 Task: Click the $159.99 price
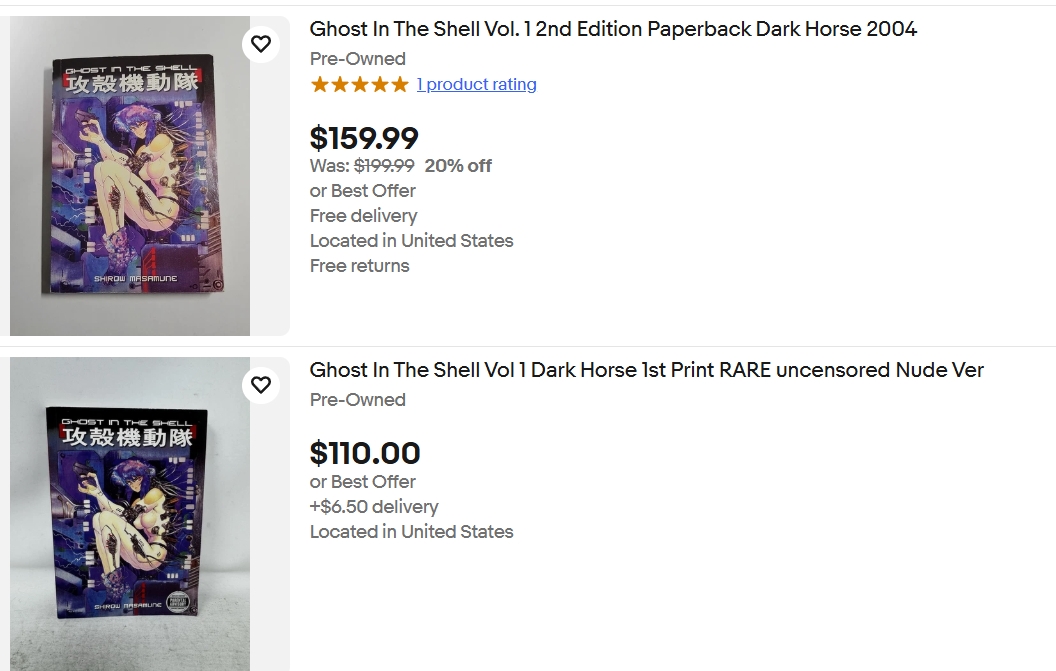[364, 138]
